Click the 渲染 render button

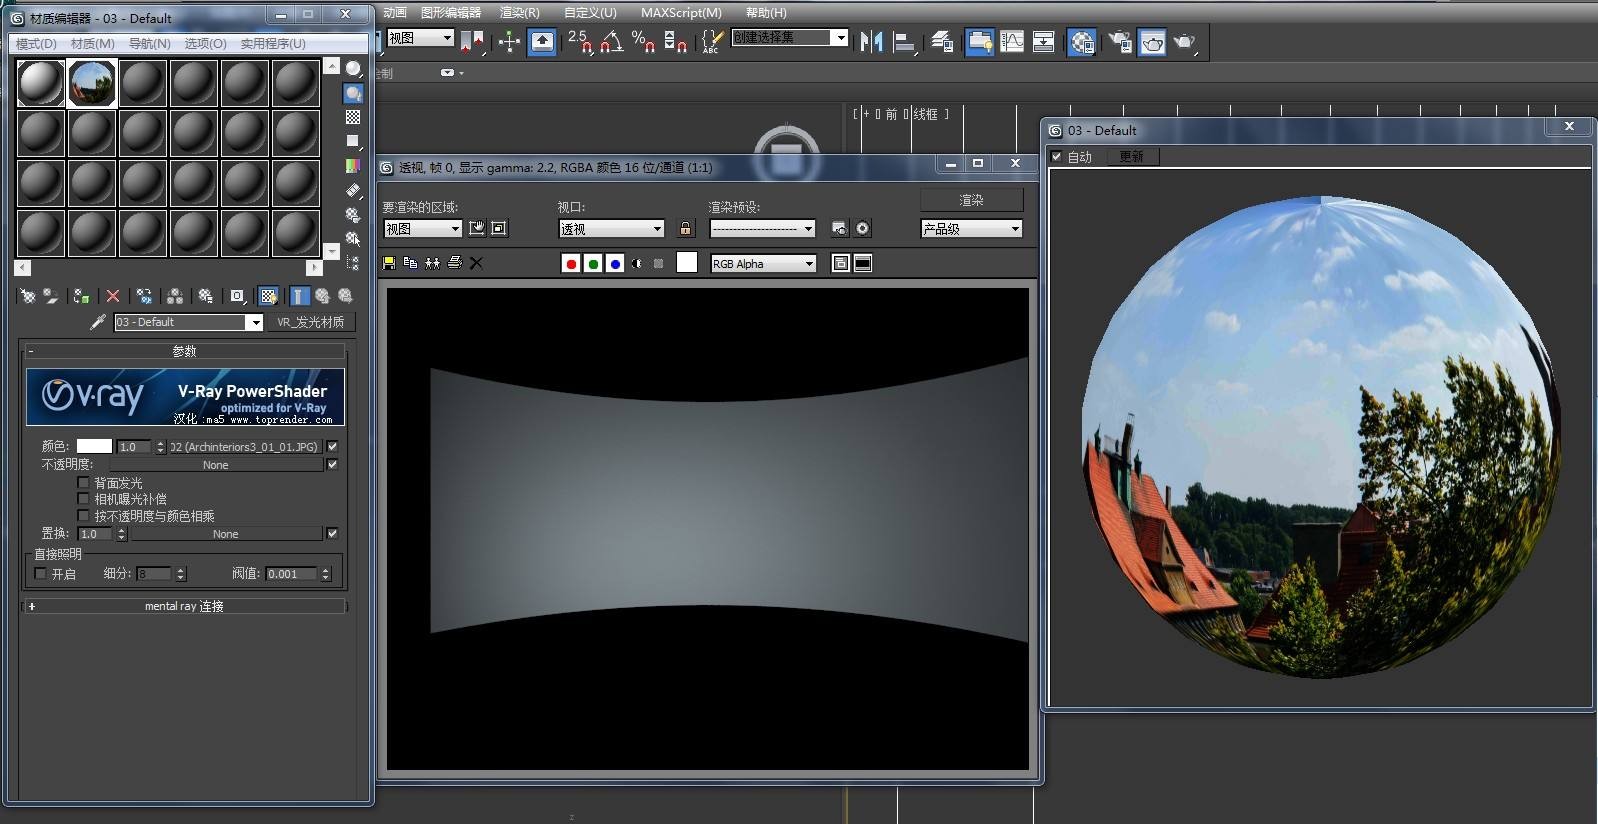971,200
